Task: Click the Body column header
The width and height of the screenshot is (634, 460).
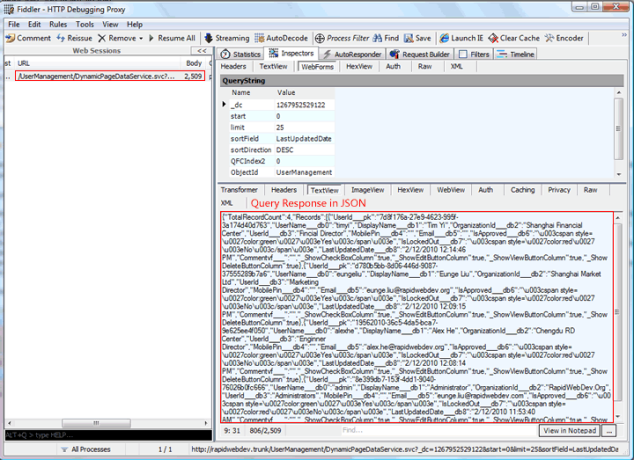Action: coord(194,63)
